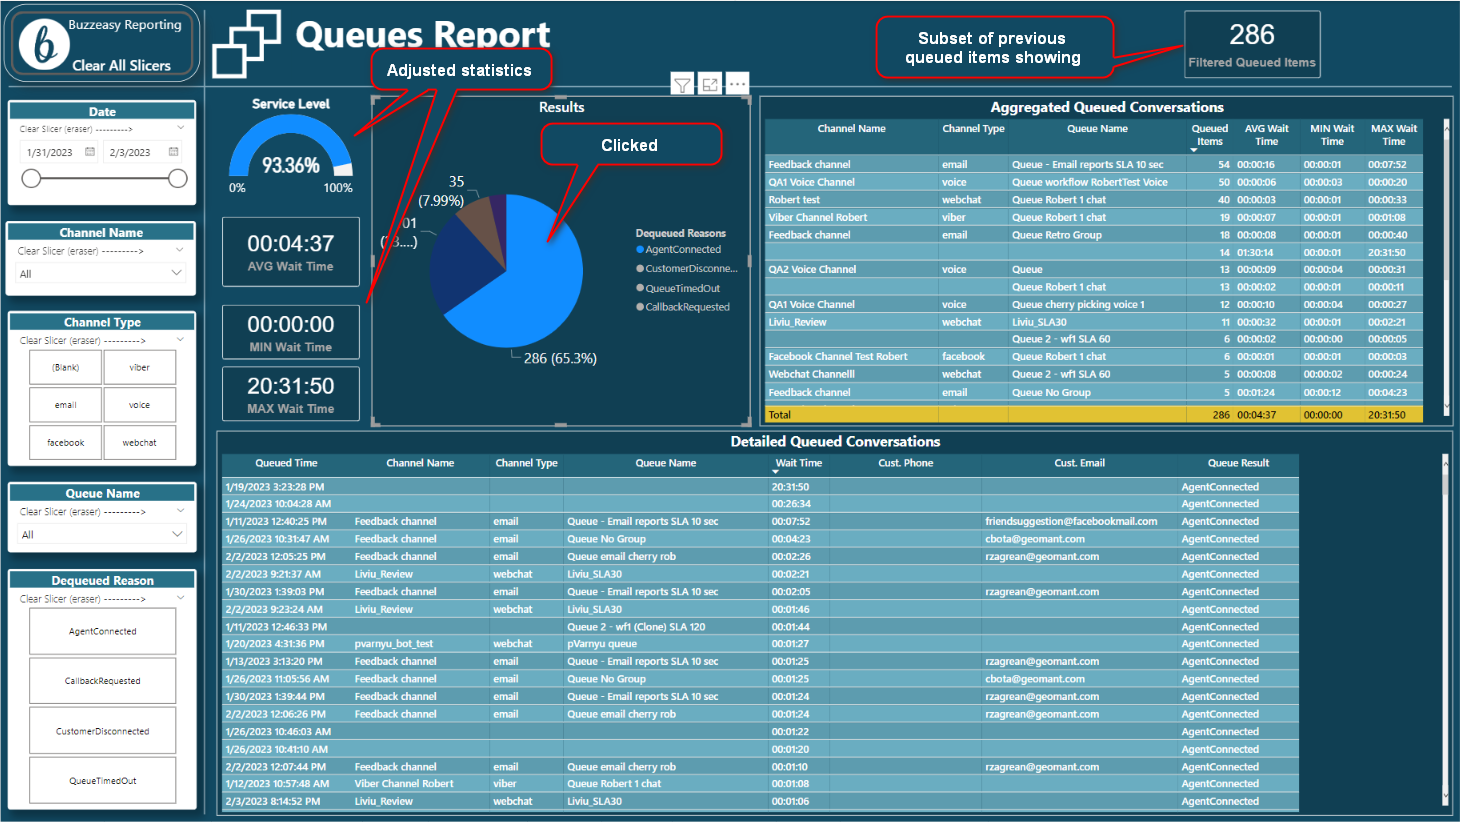This screenshot has width=1460, height=822.
Task: Sort by the Wait Time column header
Action: click(x=798, y=463)
